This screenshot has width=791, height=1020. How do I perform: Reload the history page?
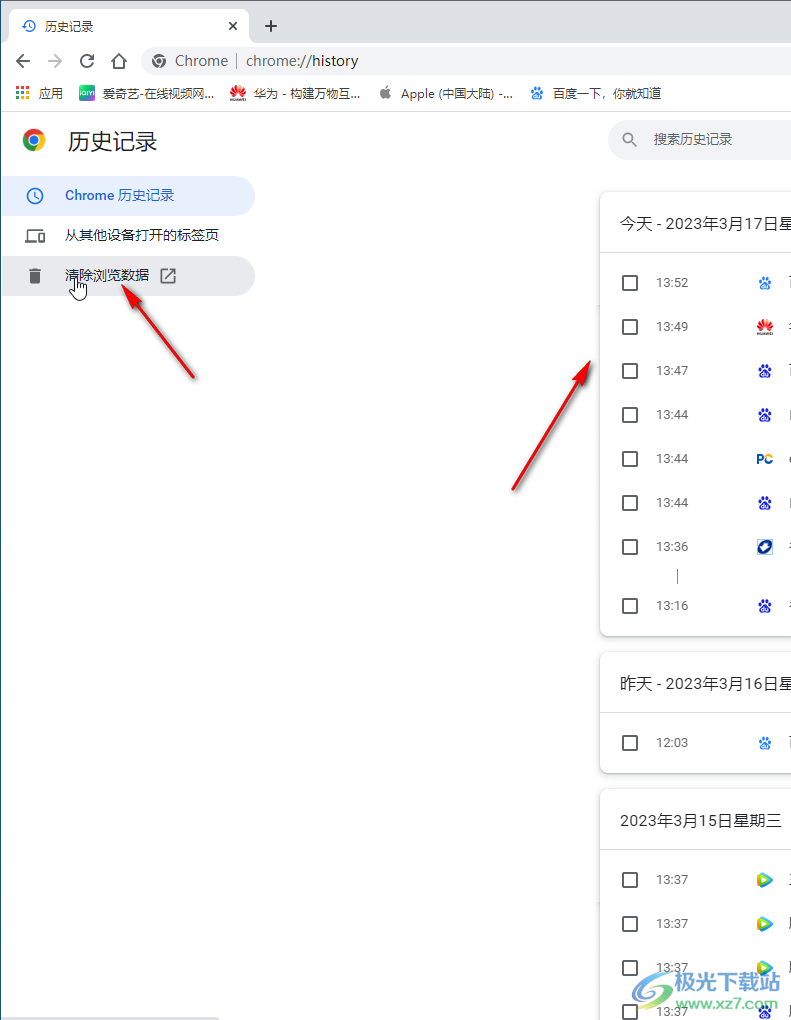87,61
